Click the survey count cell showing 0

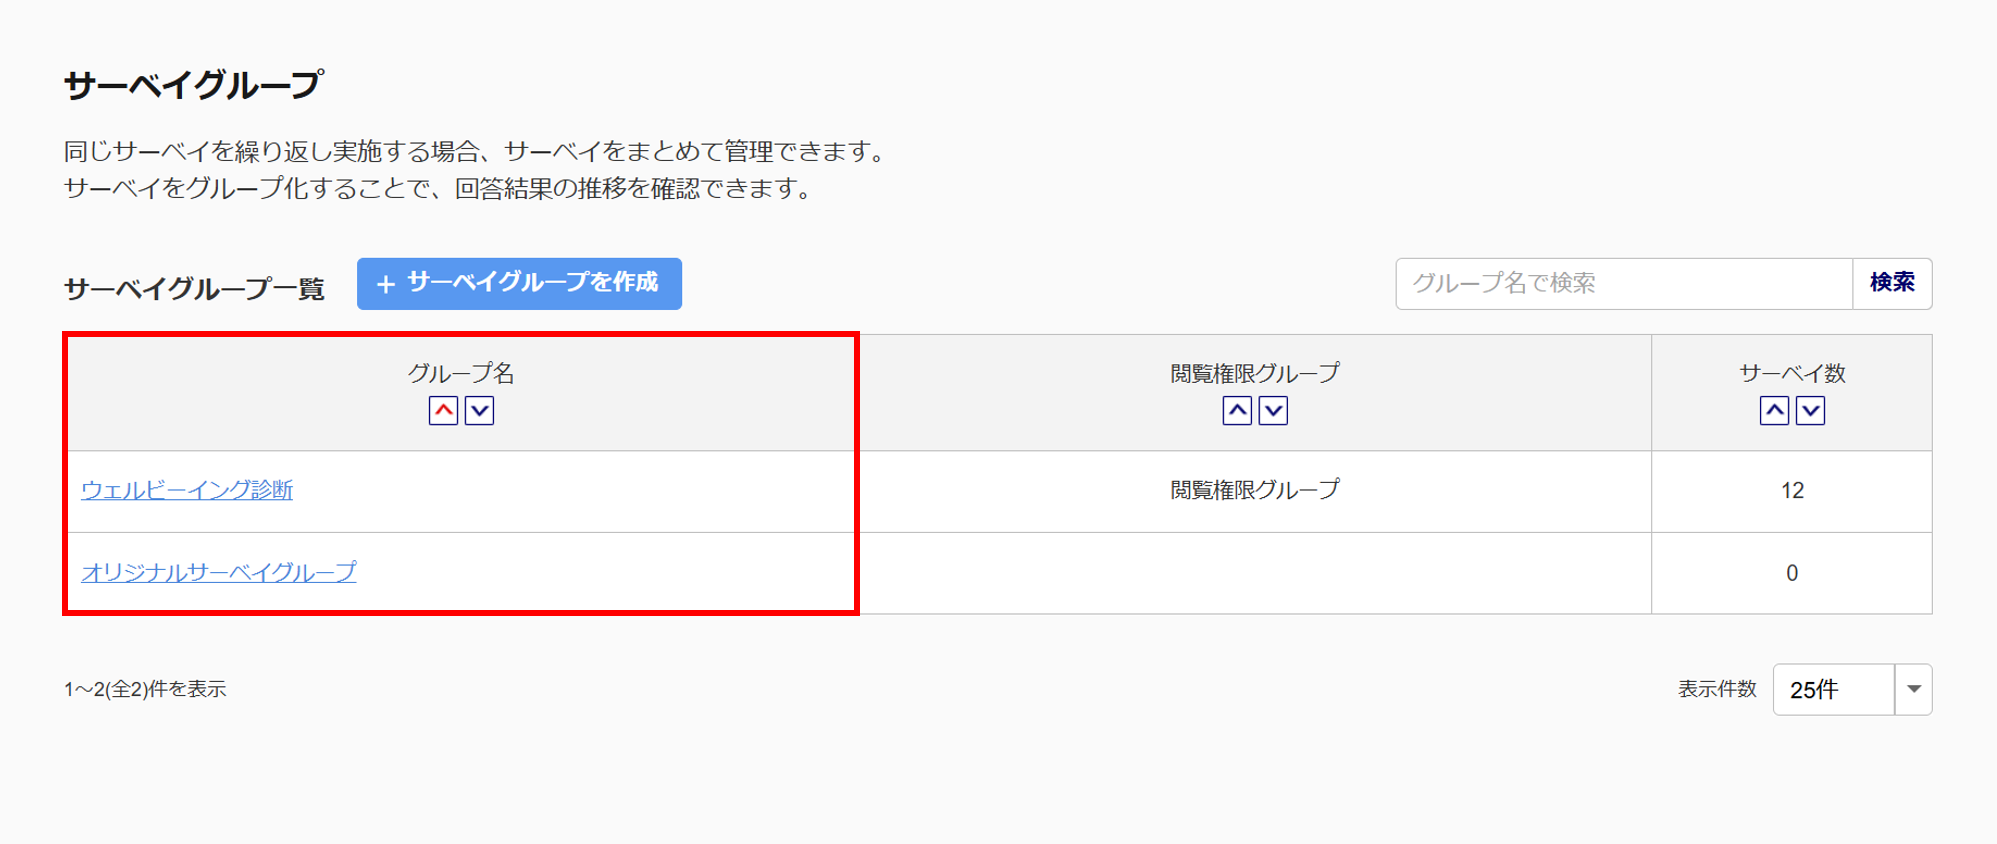click(1791, 573)
